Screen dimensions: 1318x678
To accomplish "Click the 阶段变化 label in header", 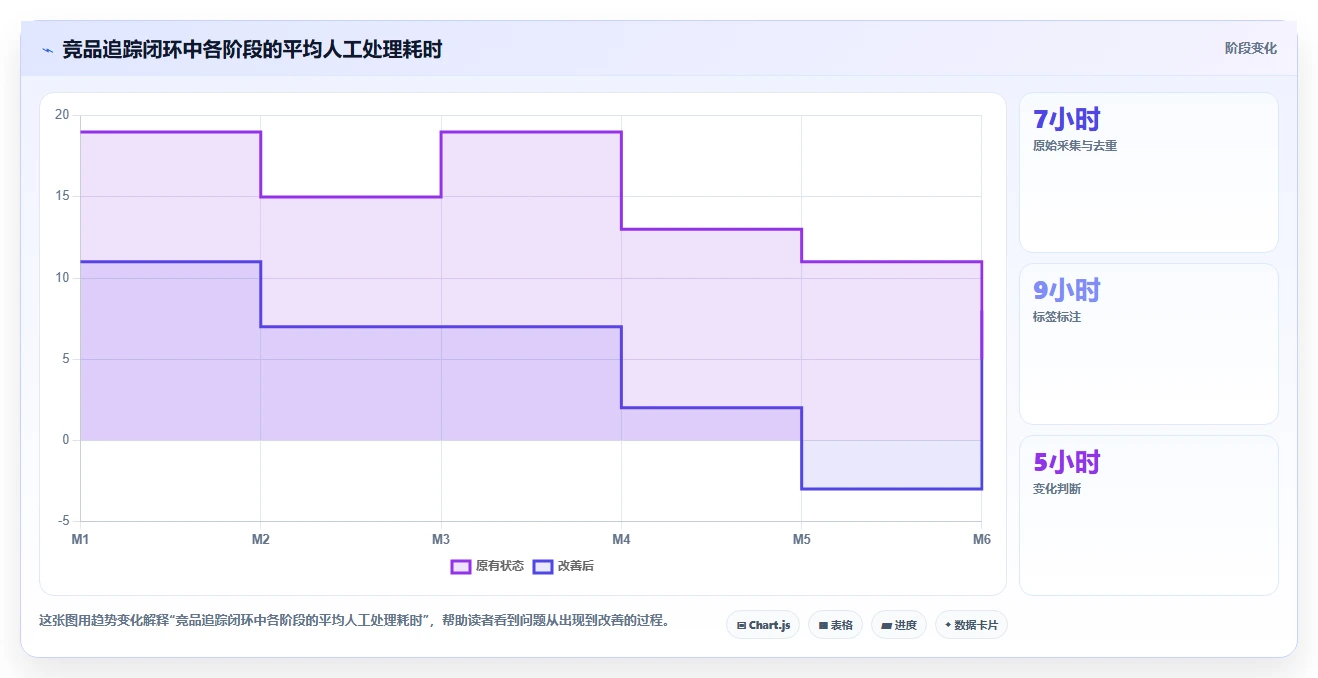I will [1251, 48].
